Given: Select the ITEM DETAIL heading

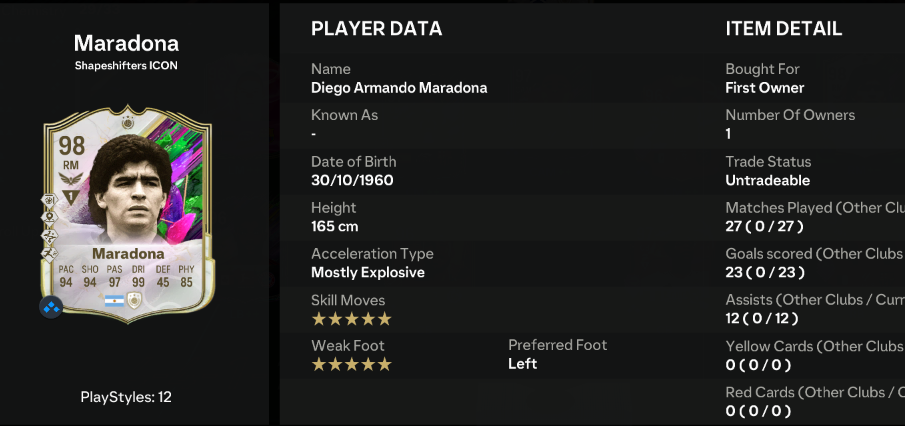Looking at the screenshot, I should pos(783,29).
